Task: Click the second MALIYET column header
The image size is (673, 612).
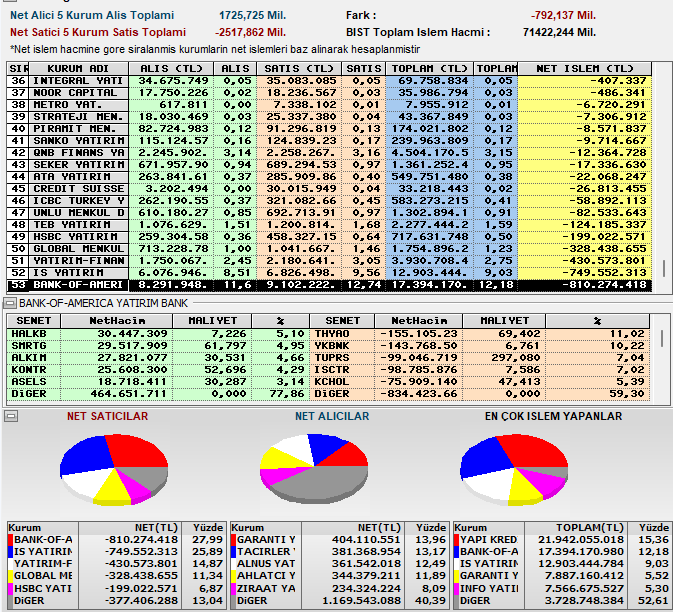Action: click(x=504, y=321)
